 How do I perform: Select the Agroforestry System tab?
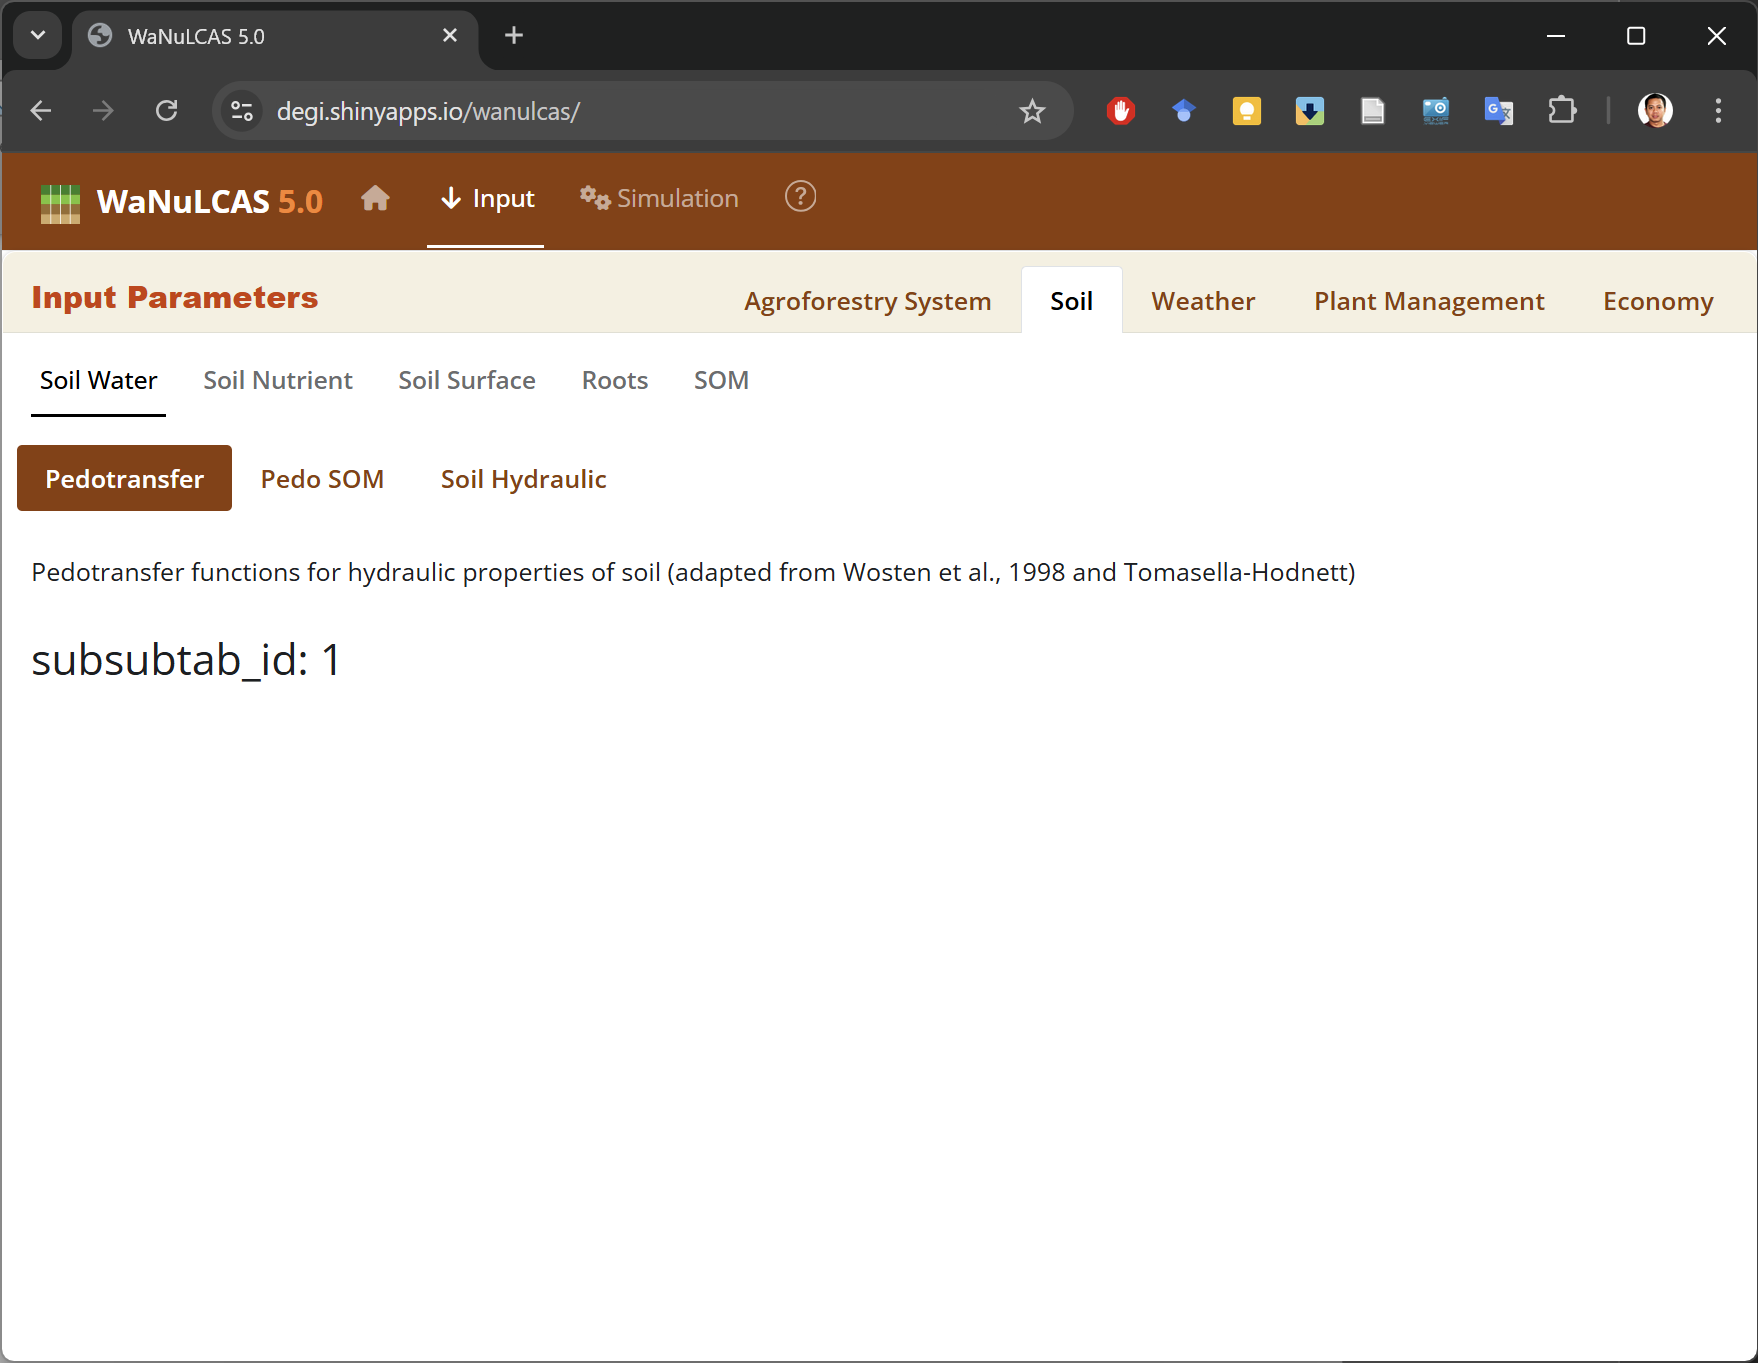tap(867, 301)
